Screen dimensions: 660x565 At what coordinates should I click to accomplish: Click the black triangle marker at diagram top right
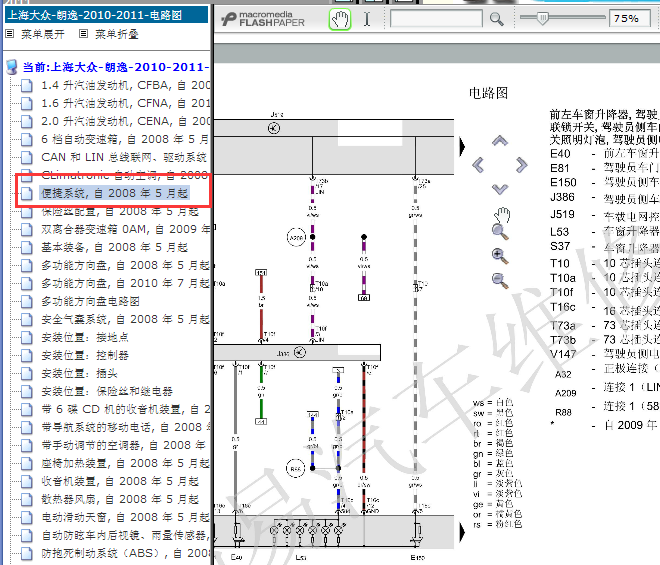pyautogui.click(x=462, y=147)
